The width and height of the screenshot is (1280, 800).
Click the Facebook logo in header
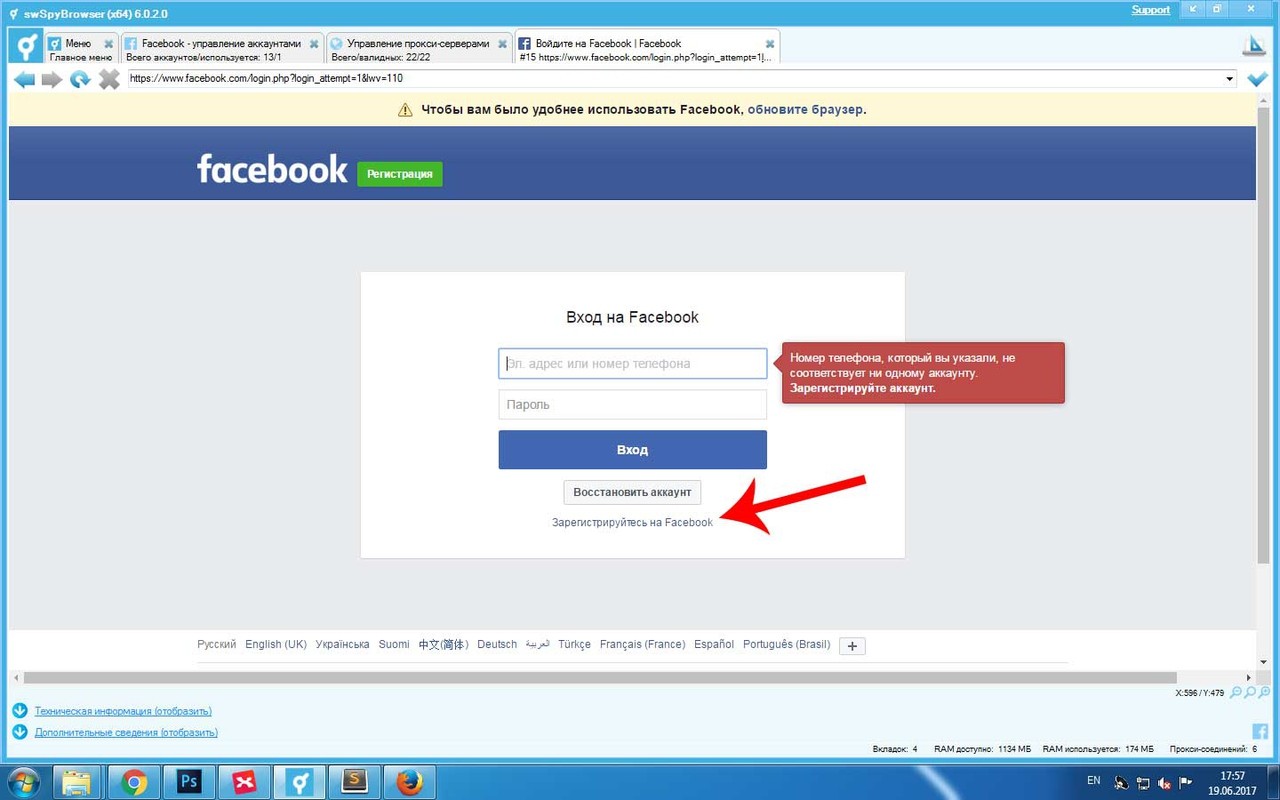click(272, 169)
